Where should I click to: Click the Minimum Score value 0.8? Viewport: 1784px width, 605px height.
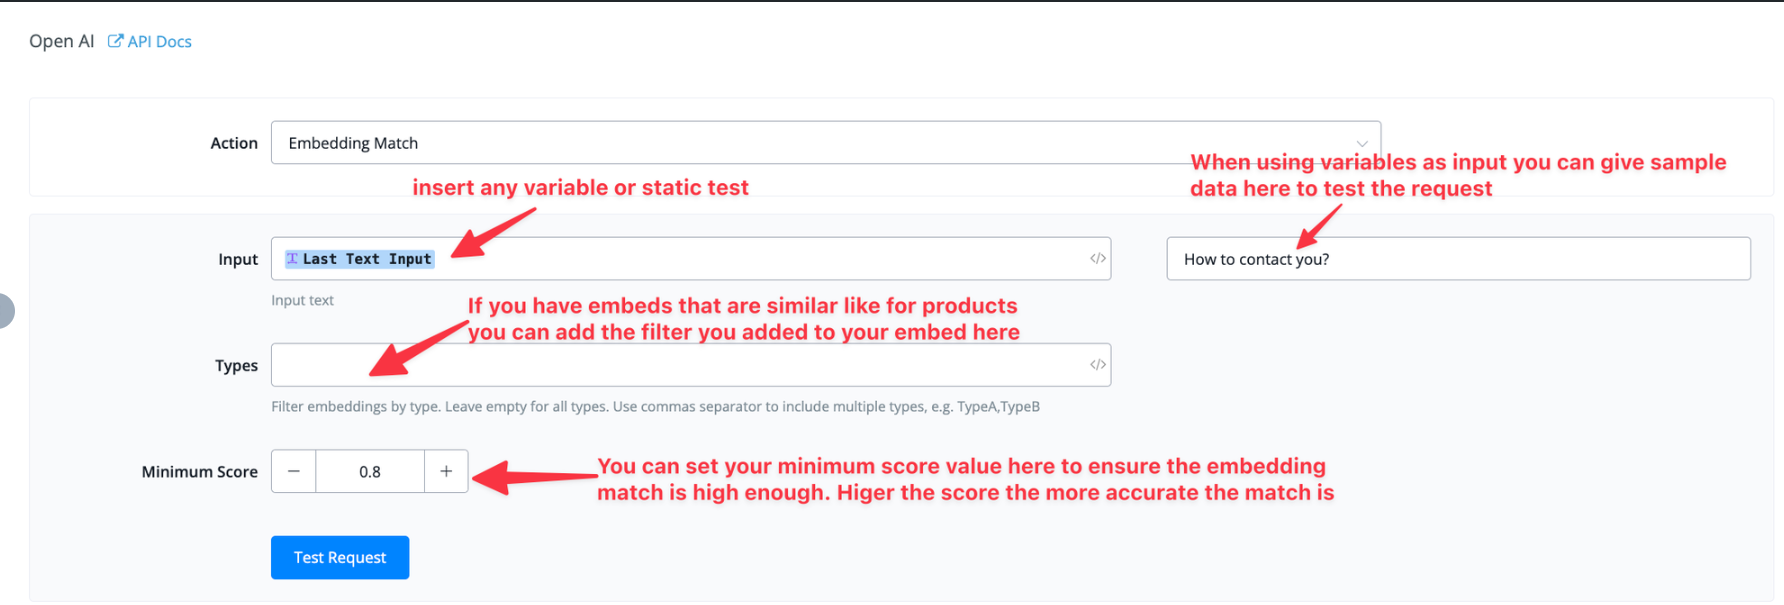pyautogui.click(x=370, y=472)
